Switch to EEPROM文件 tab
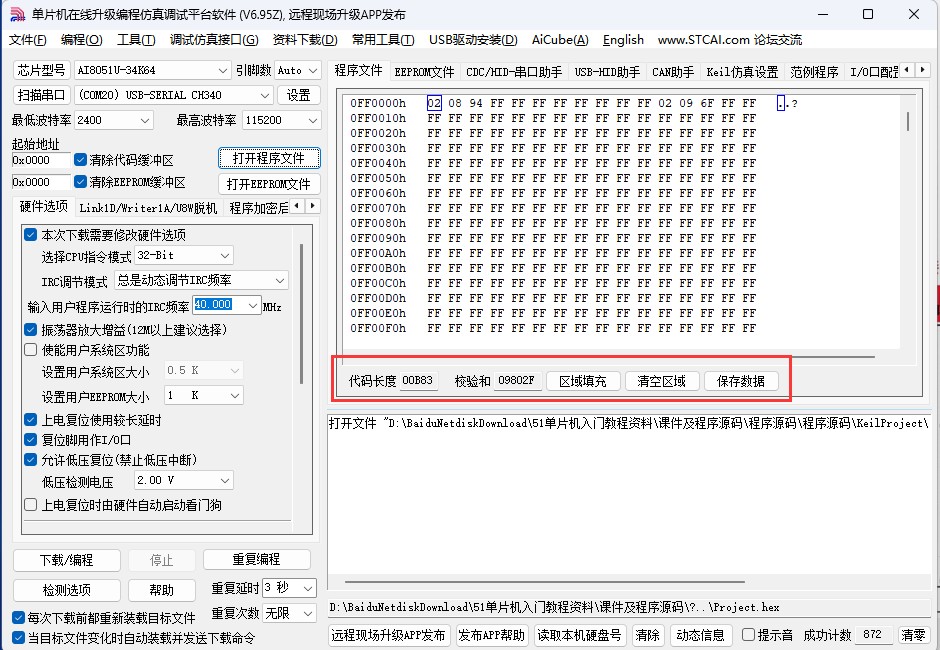The width and height of the screenshot is (940, 650). coord(424,72)
